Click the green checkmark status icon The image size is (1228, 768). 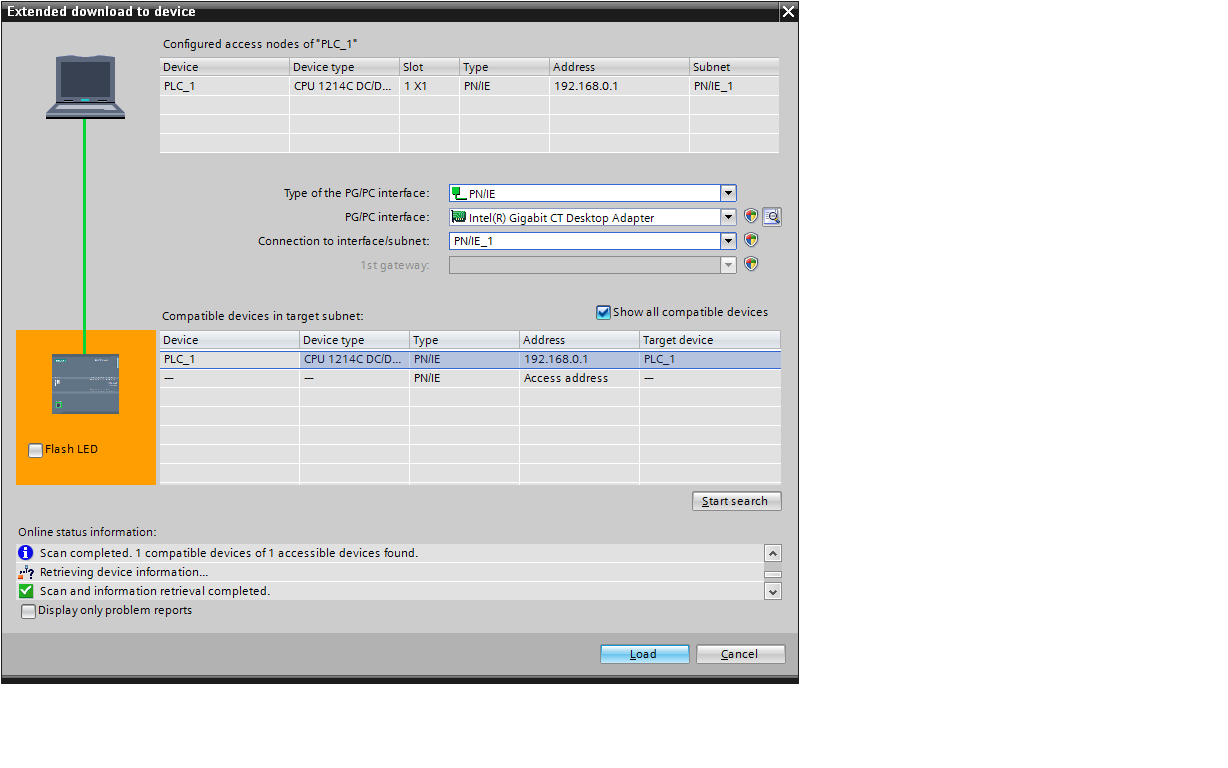click(27, 591)
